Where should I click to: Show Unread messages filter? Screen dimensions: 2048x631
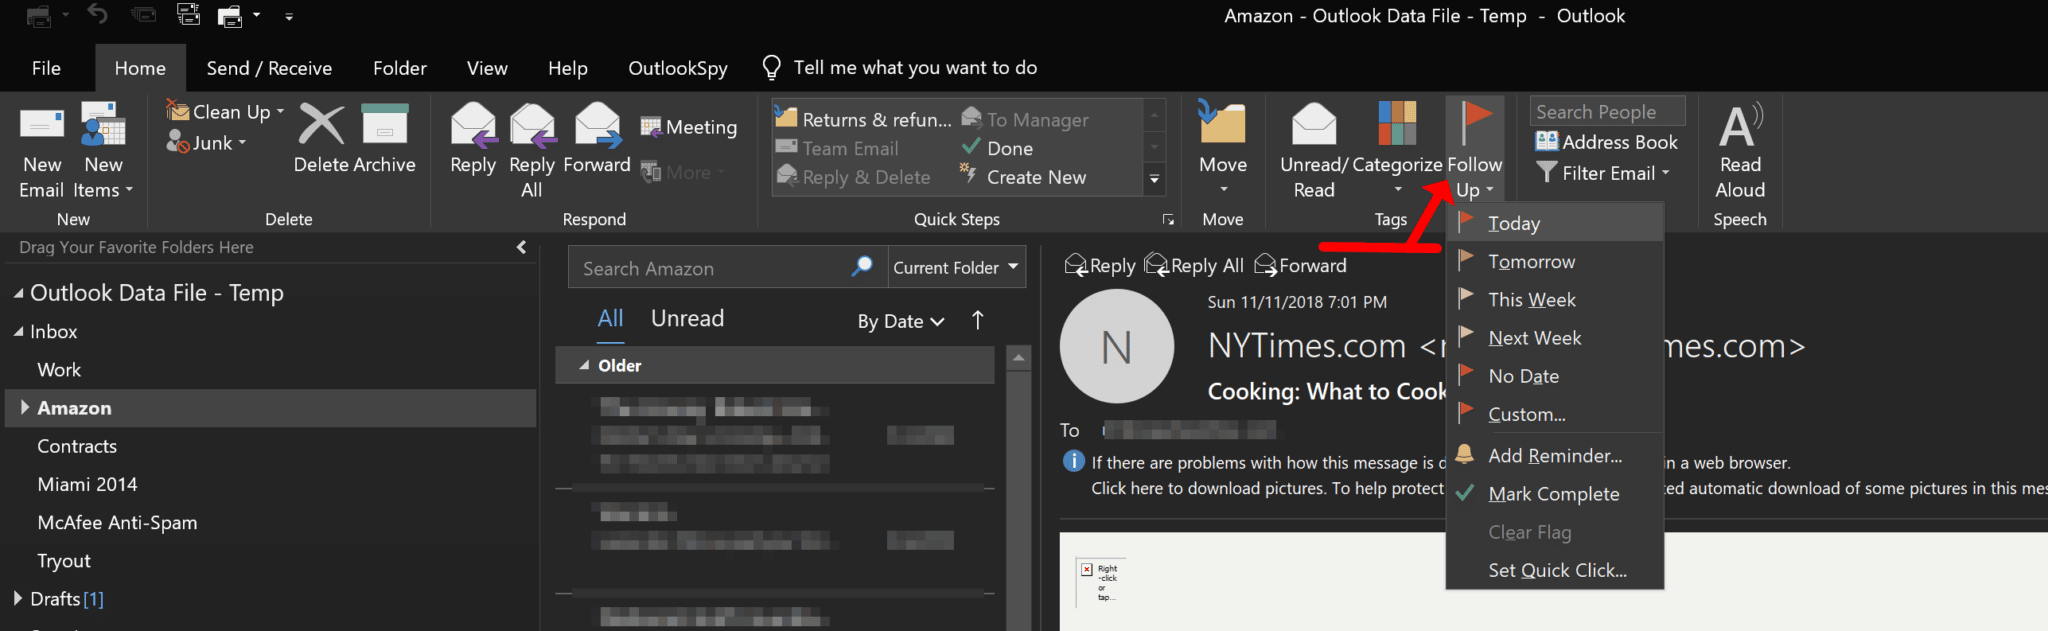687,318
